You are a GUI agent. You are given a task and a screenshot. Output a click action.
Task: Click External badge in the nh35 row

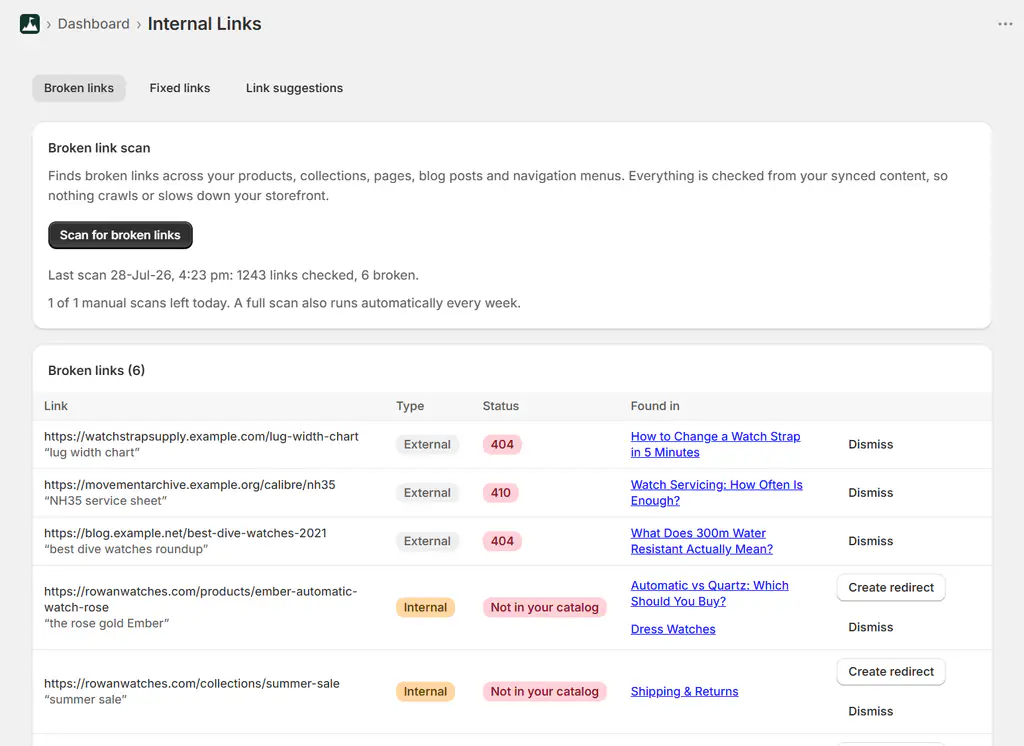tap(427, 493)
